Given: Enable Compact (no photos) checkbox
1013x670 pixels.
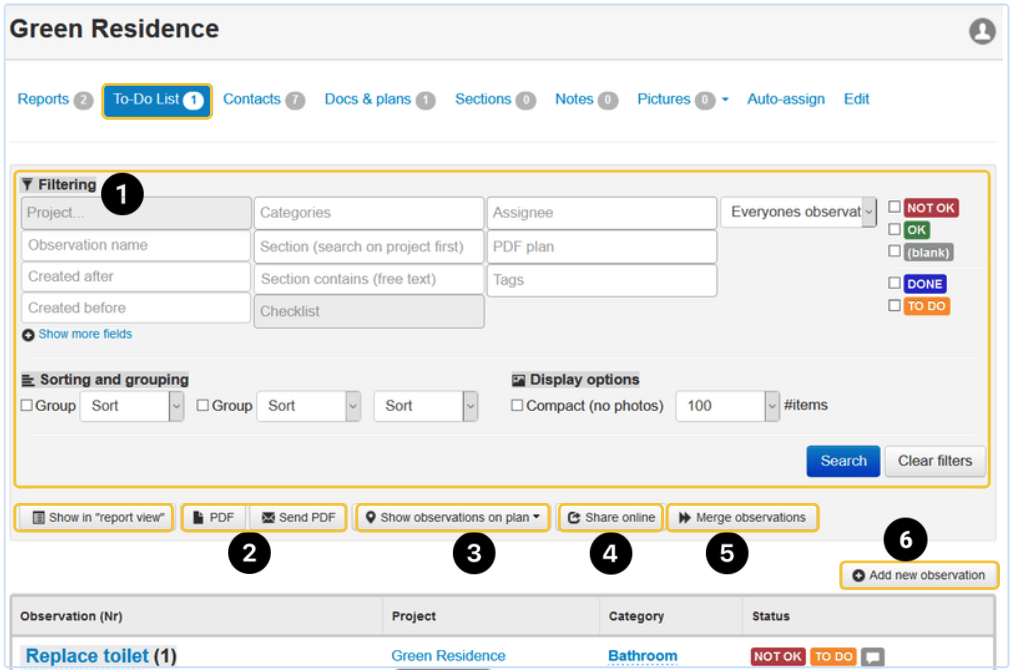Looking at the screenshot, I should pos(518,406).
